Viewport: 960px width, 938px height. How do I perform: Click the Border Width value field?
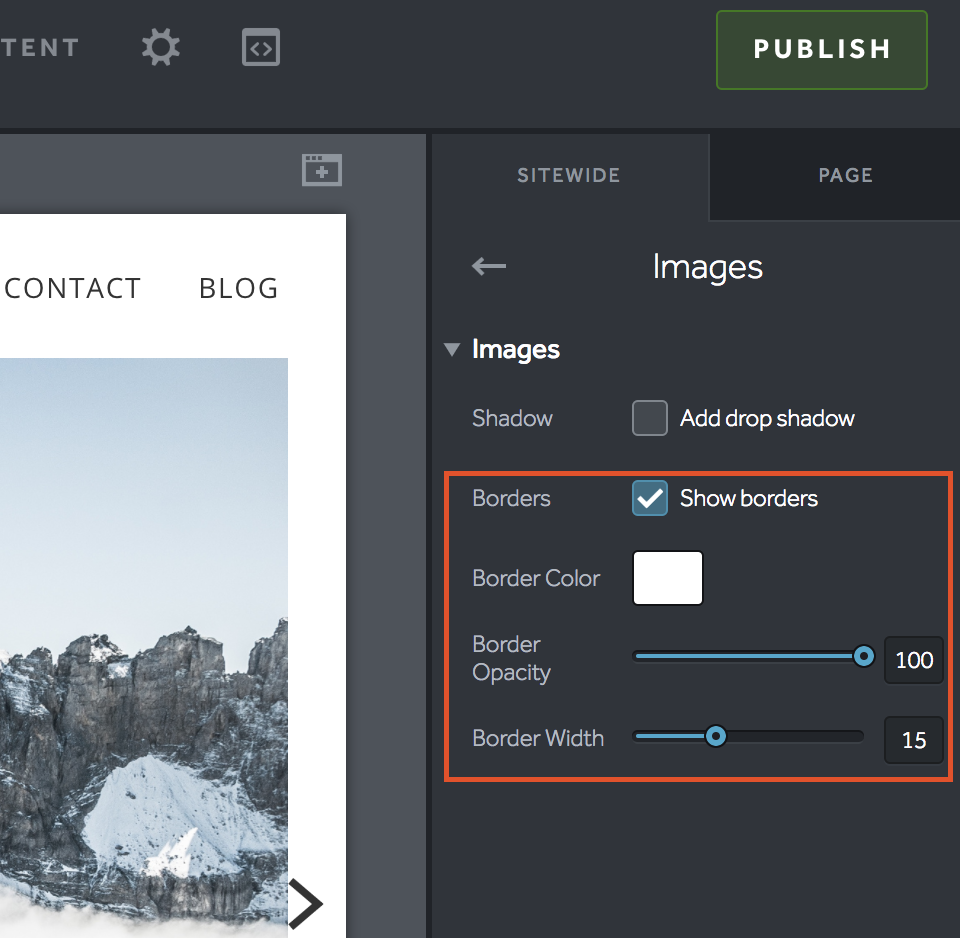[914, 740]
